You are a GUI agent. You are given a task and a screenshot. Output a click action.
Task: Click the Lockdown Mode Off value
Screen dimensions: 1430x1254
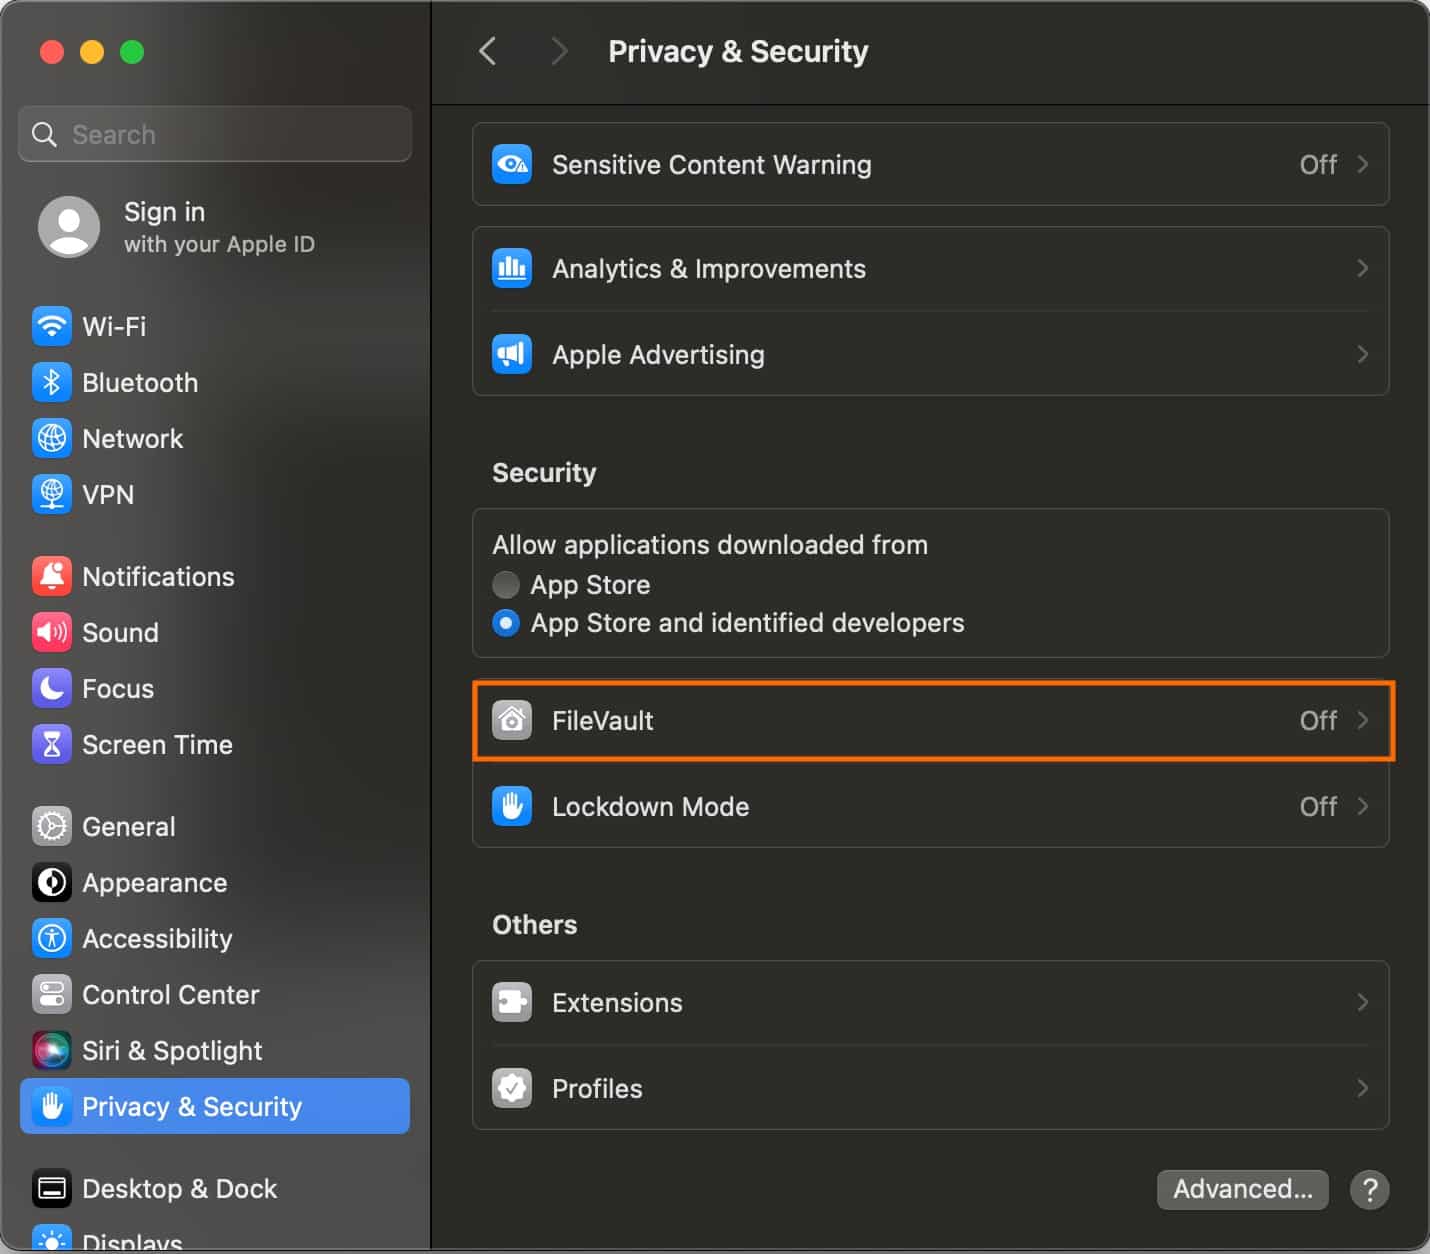coord(1318,806)
